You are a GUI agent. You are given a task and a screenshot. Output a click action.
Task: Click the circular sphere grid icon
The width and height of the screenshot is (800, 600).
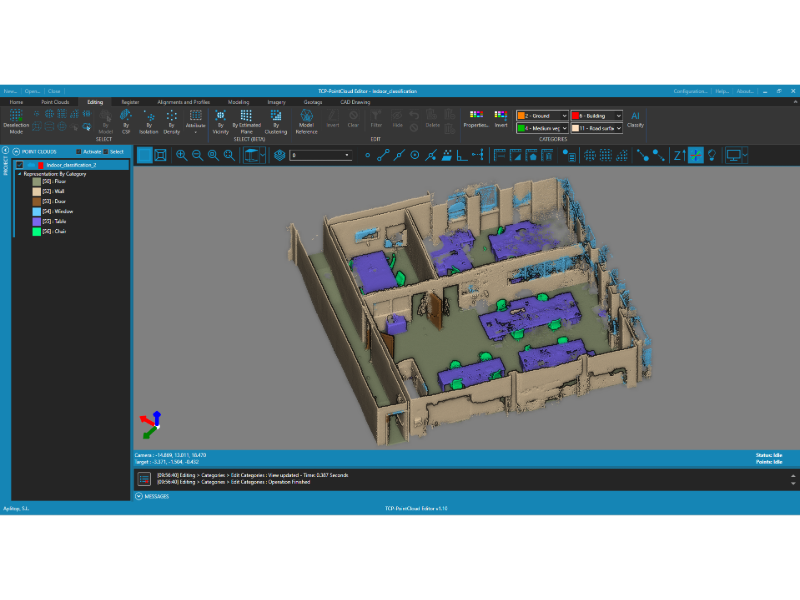click(590, 155)
